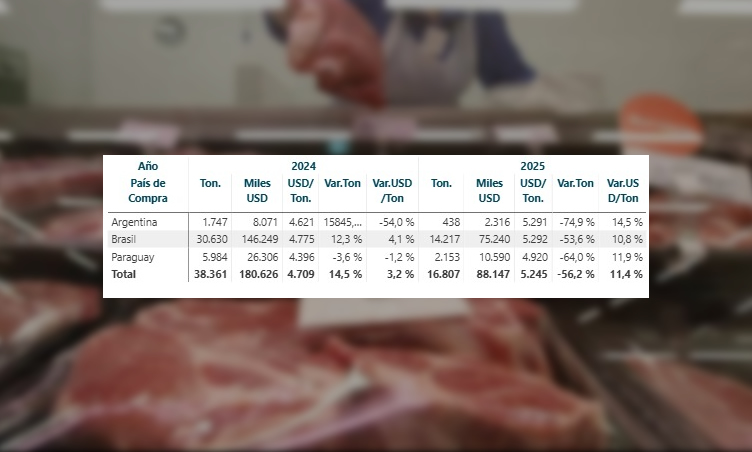Click Argentina 2024 variation -54,0 %
Screen dimensions: 752x452
coord(396,222)
